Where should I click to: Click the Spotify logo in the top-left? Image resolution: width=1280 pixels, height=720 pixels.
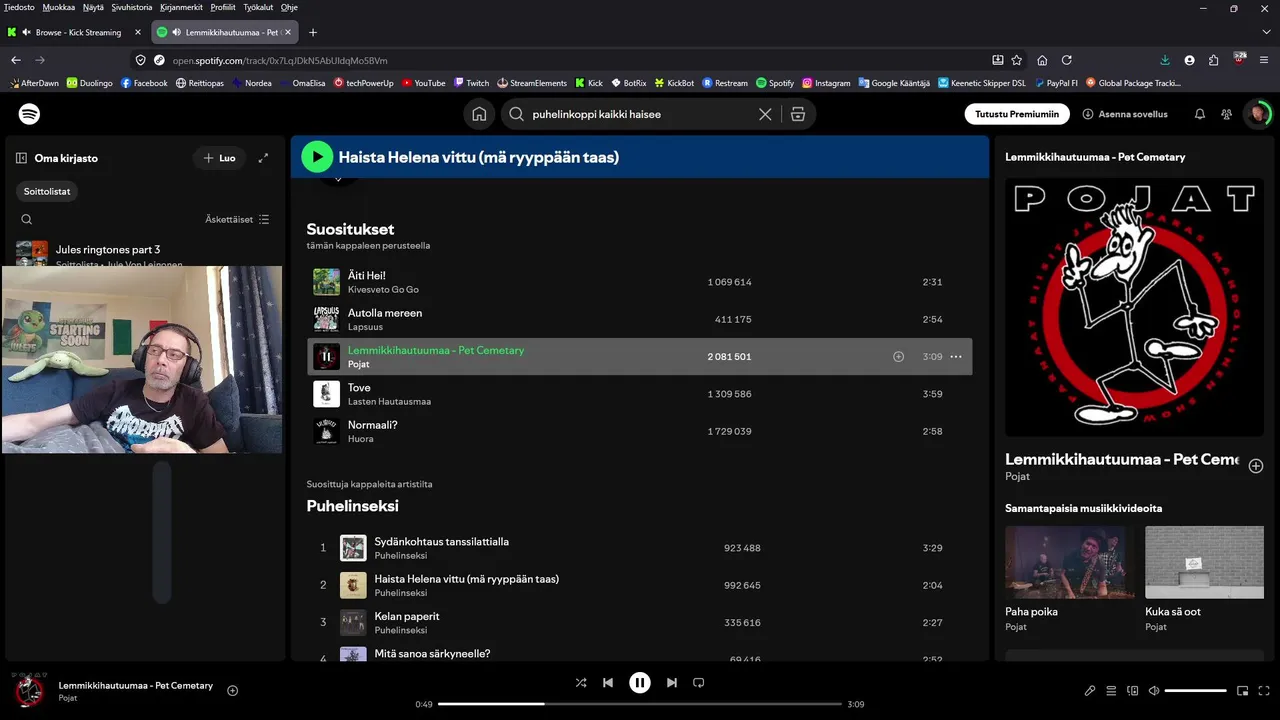click(x=30, y=114)
